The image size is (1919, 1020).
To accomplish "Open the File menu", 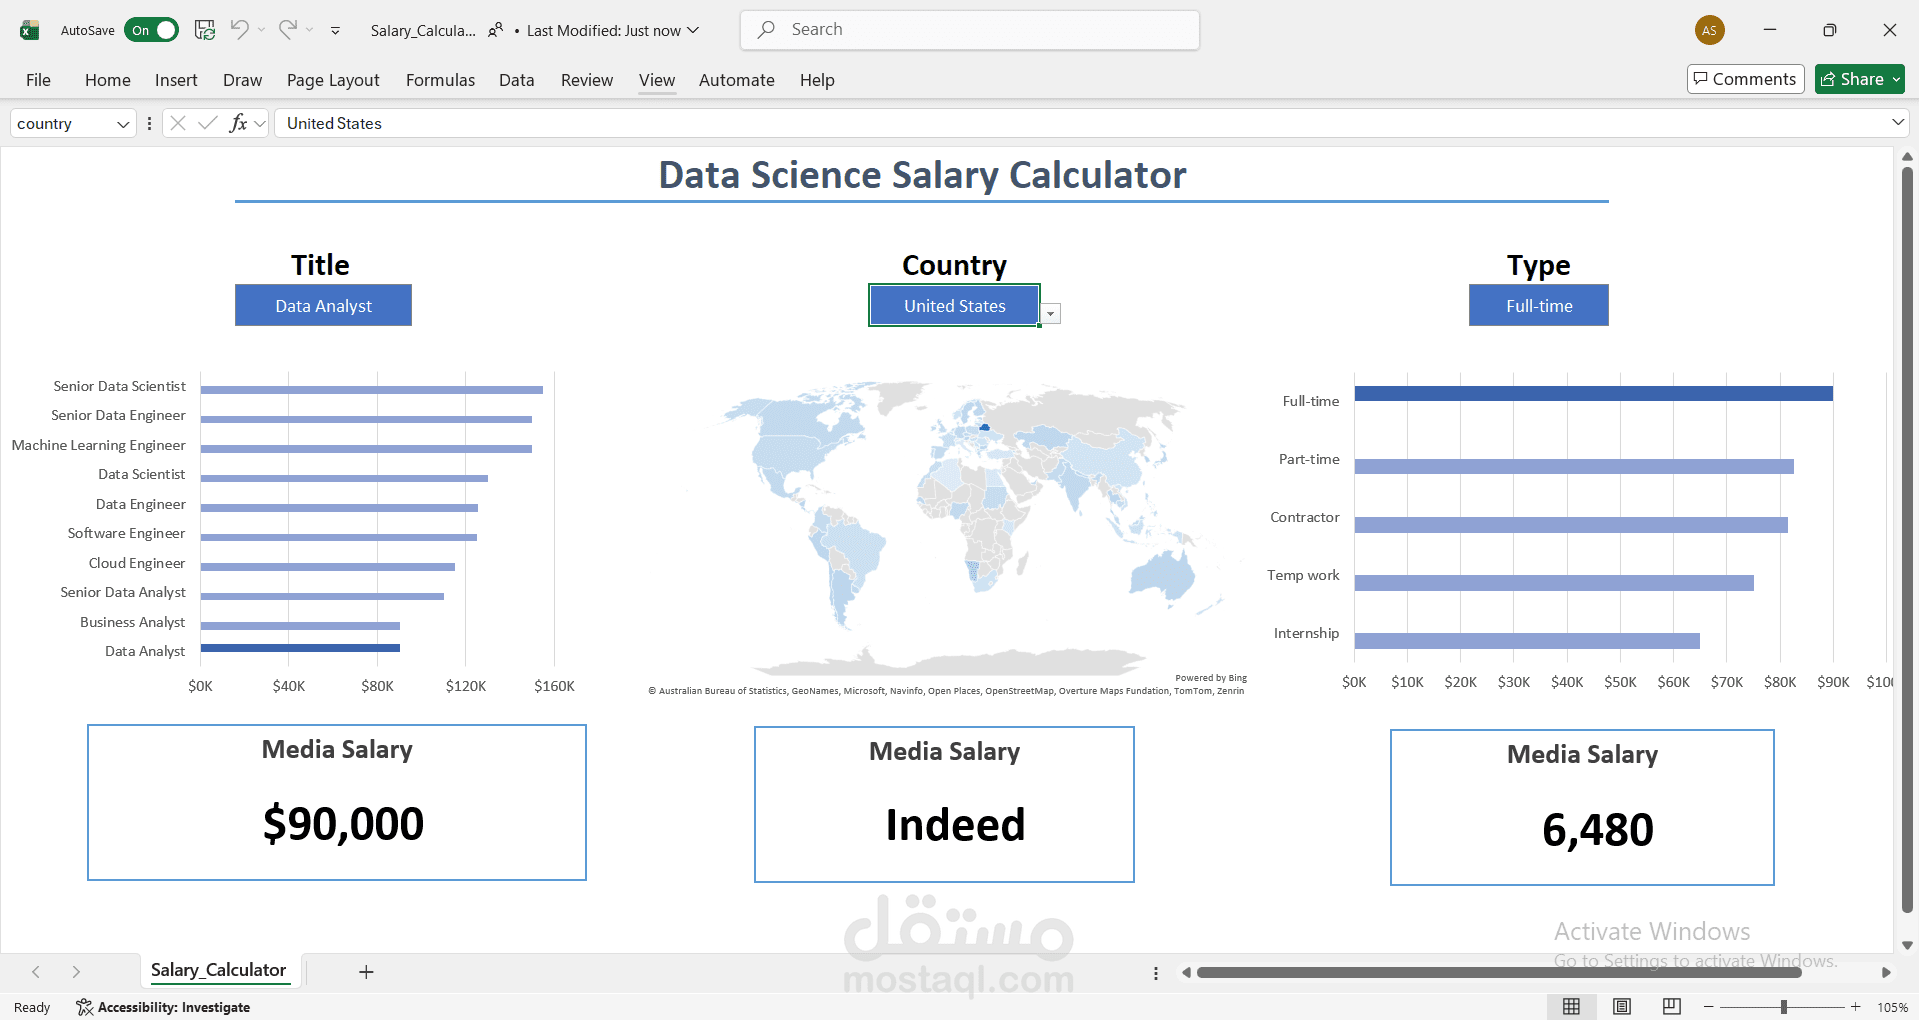I will pyautogui.click(x=38, y=80).
